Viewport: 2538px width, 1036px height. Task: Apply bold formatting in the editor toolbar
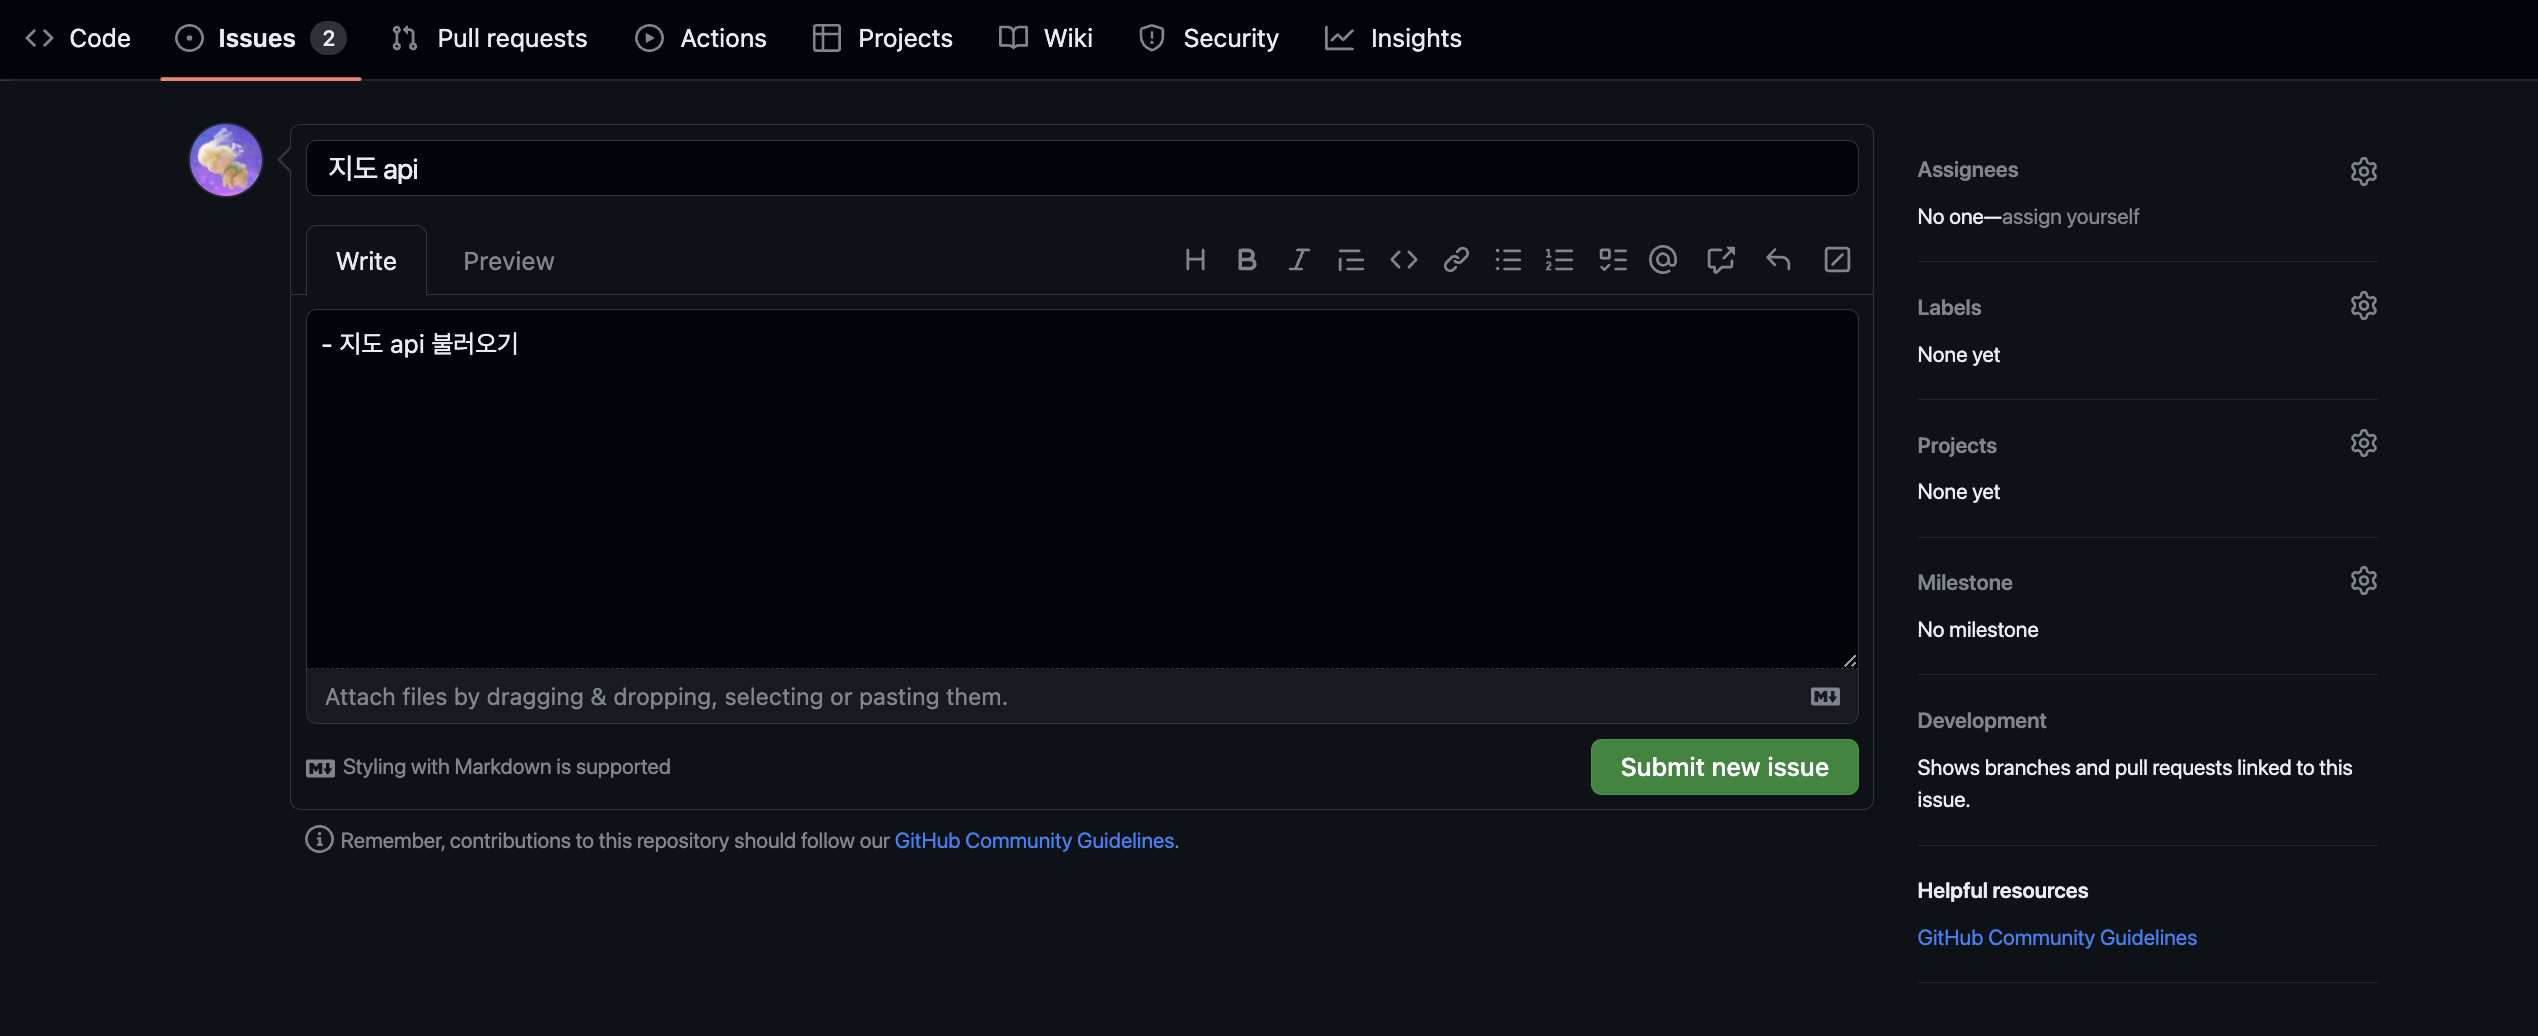point(1246,260)
